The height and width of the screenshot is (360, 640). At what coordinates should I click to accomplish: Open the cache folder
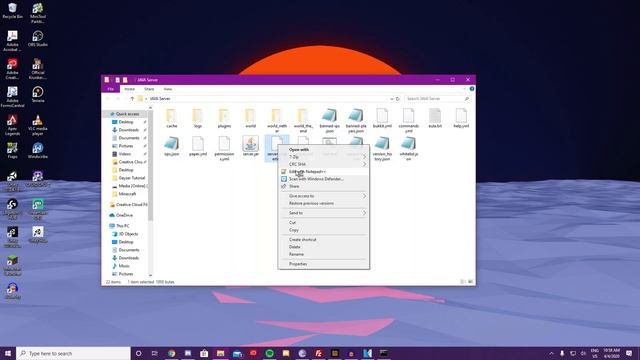[171, 118]
